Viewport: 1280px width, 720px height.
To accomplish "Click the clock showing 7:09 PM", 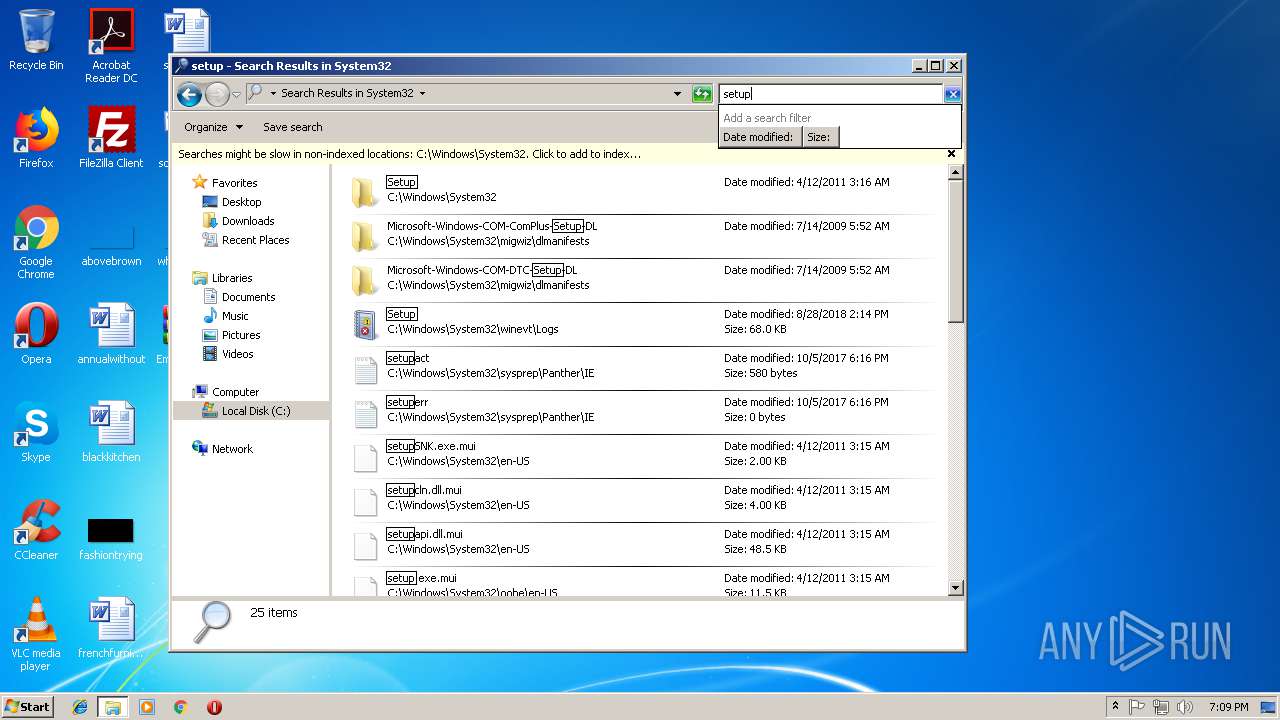I will tap(1228, 707).
